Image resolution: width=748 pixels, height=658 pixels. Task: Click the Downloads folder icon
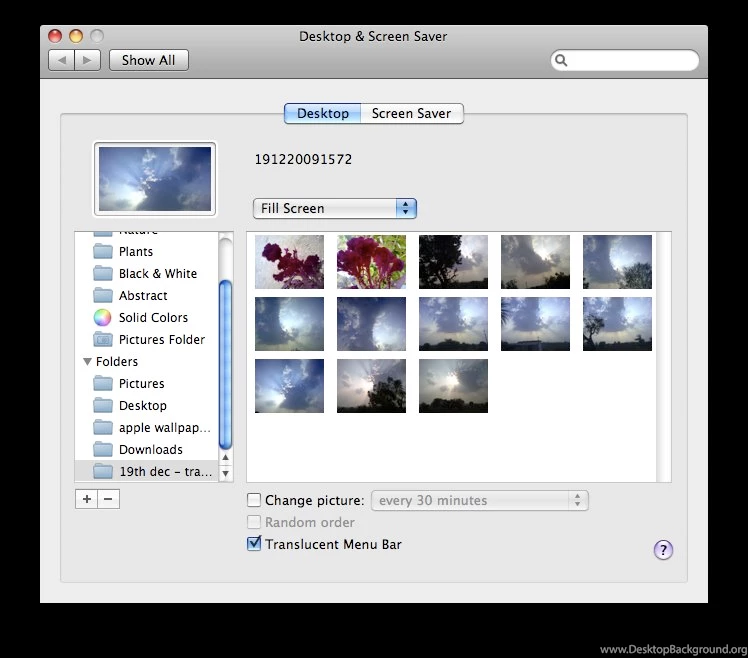103,449
